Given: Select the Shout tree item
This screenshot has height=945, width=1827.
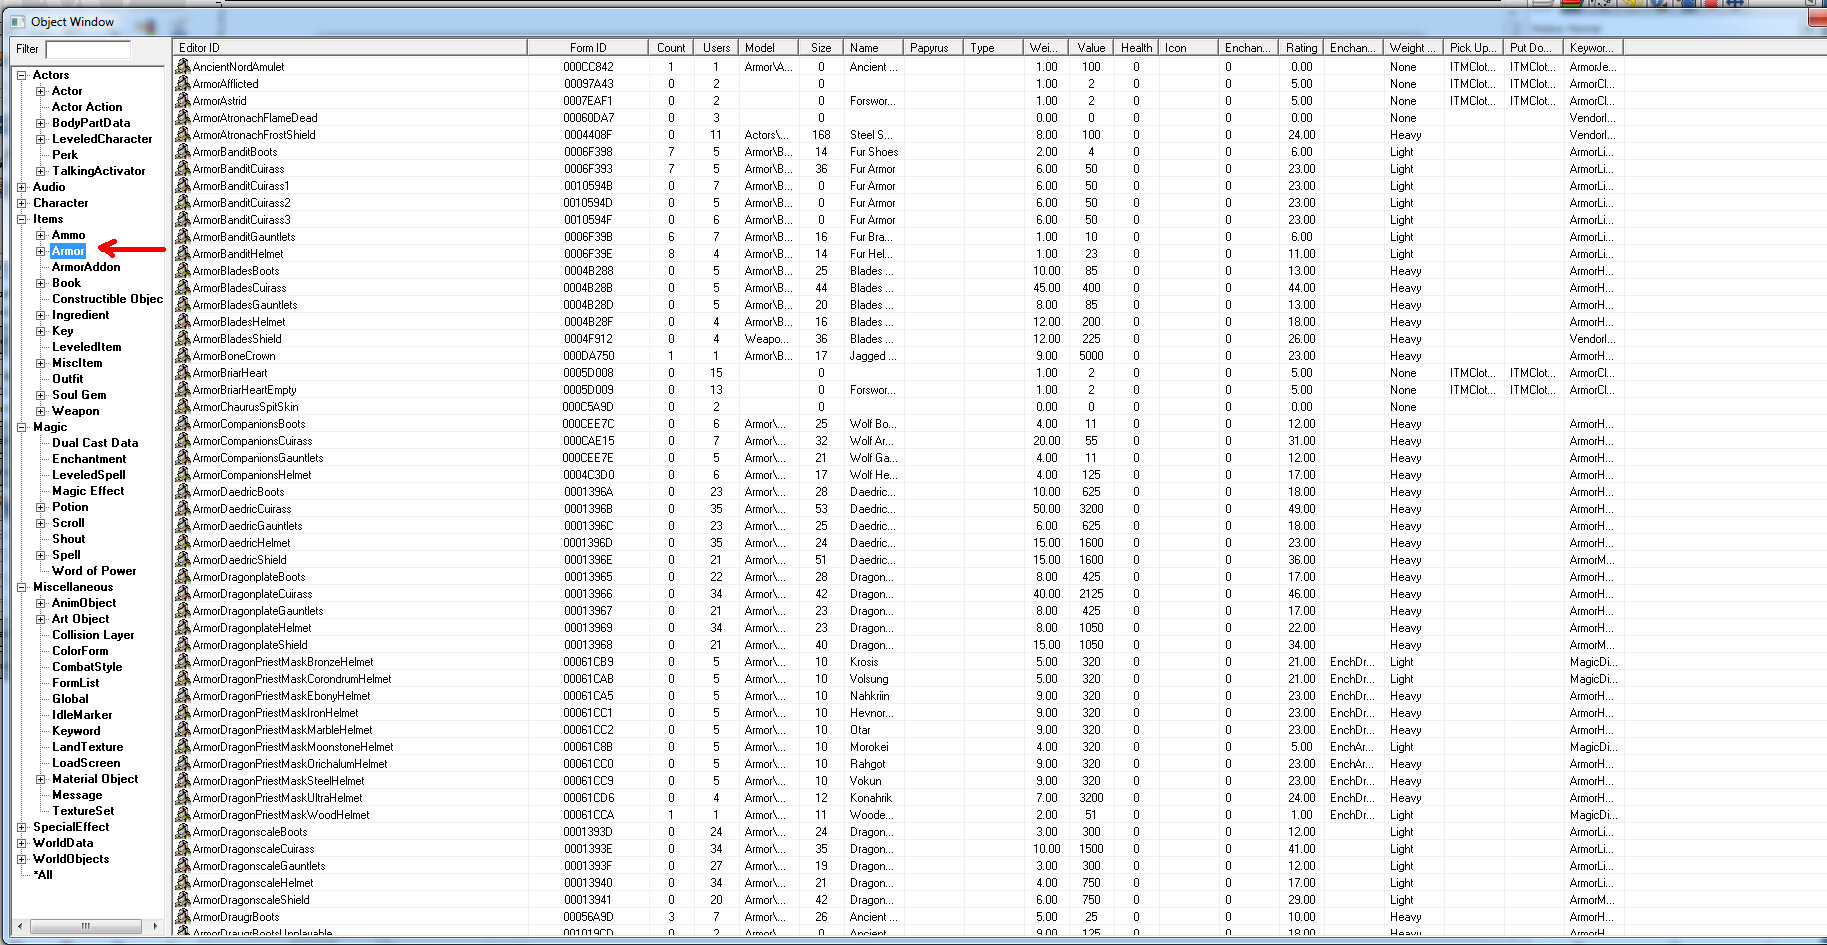Looking at the screenshot, I should coord(69,539).
